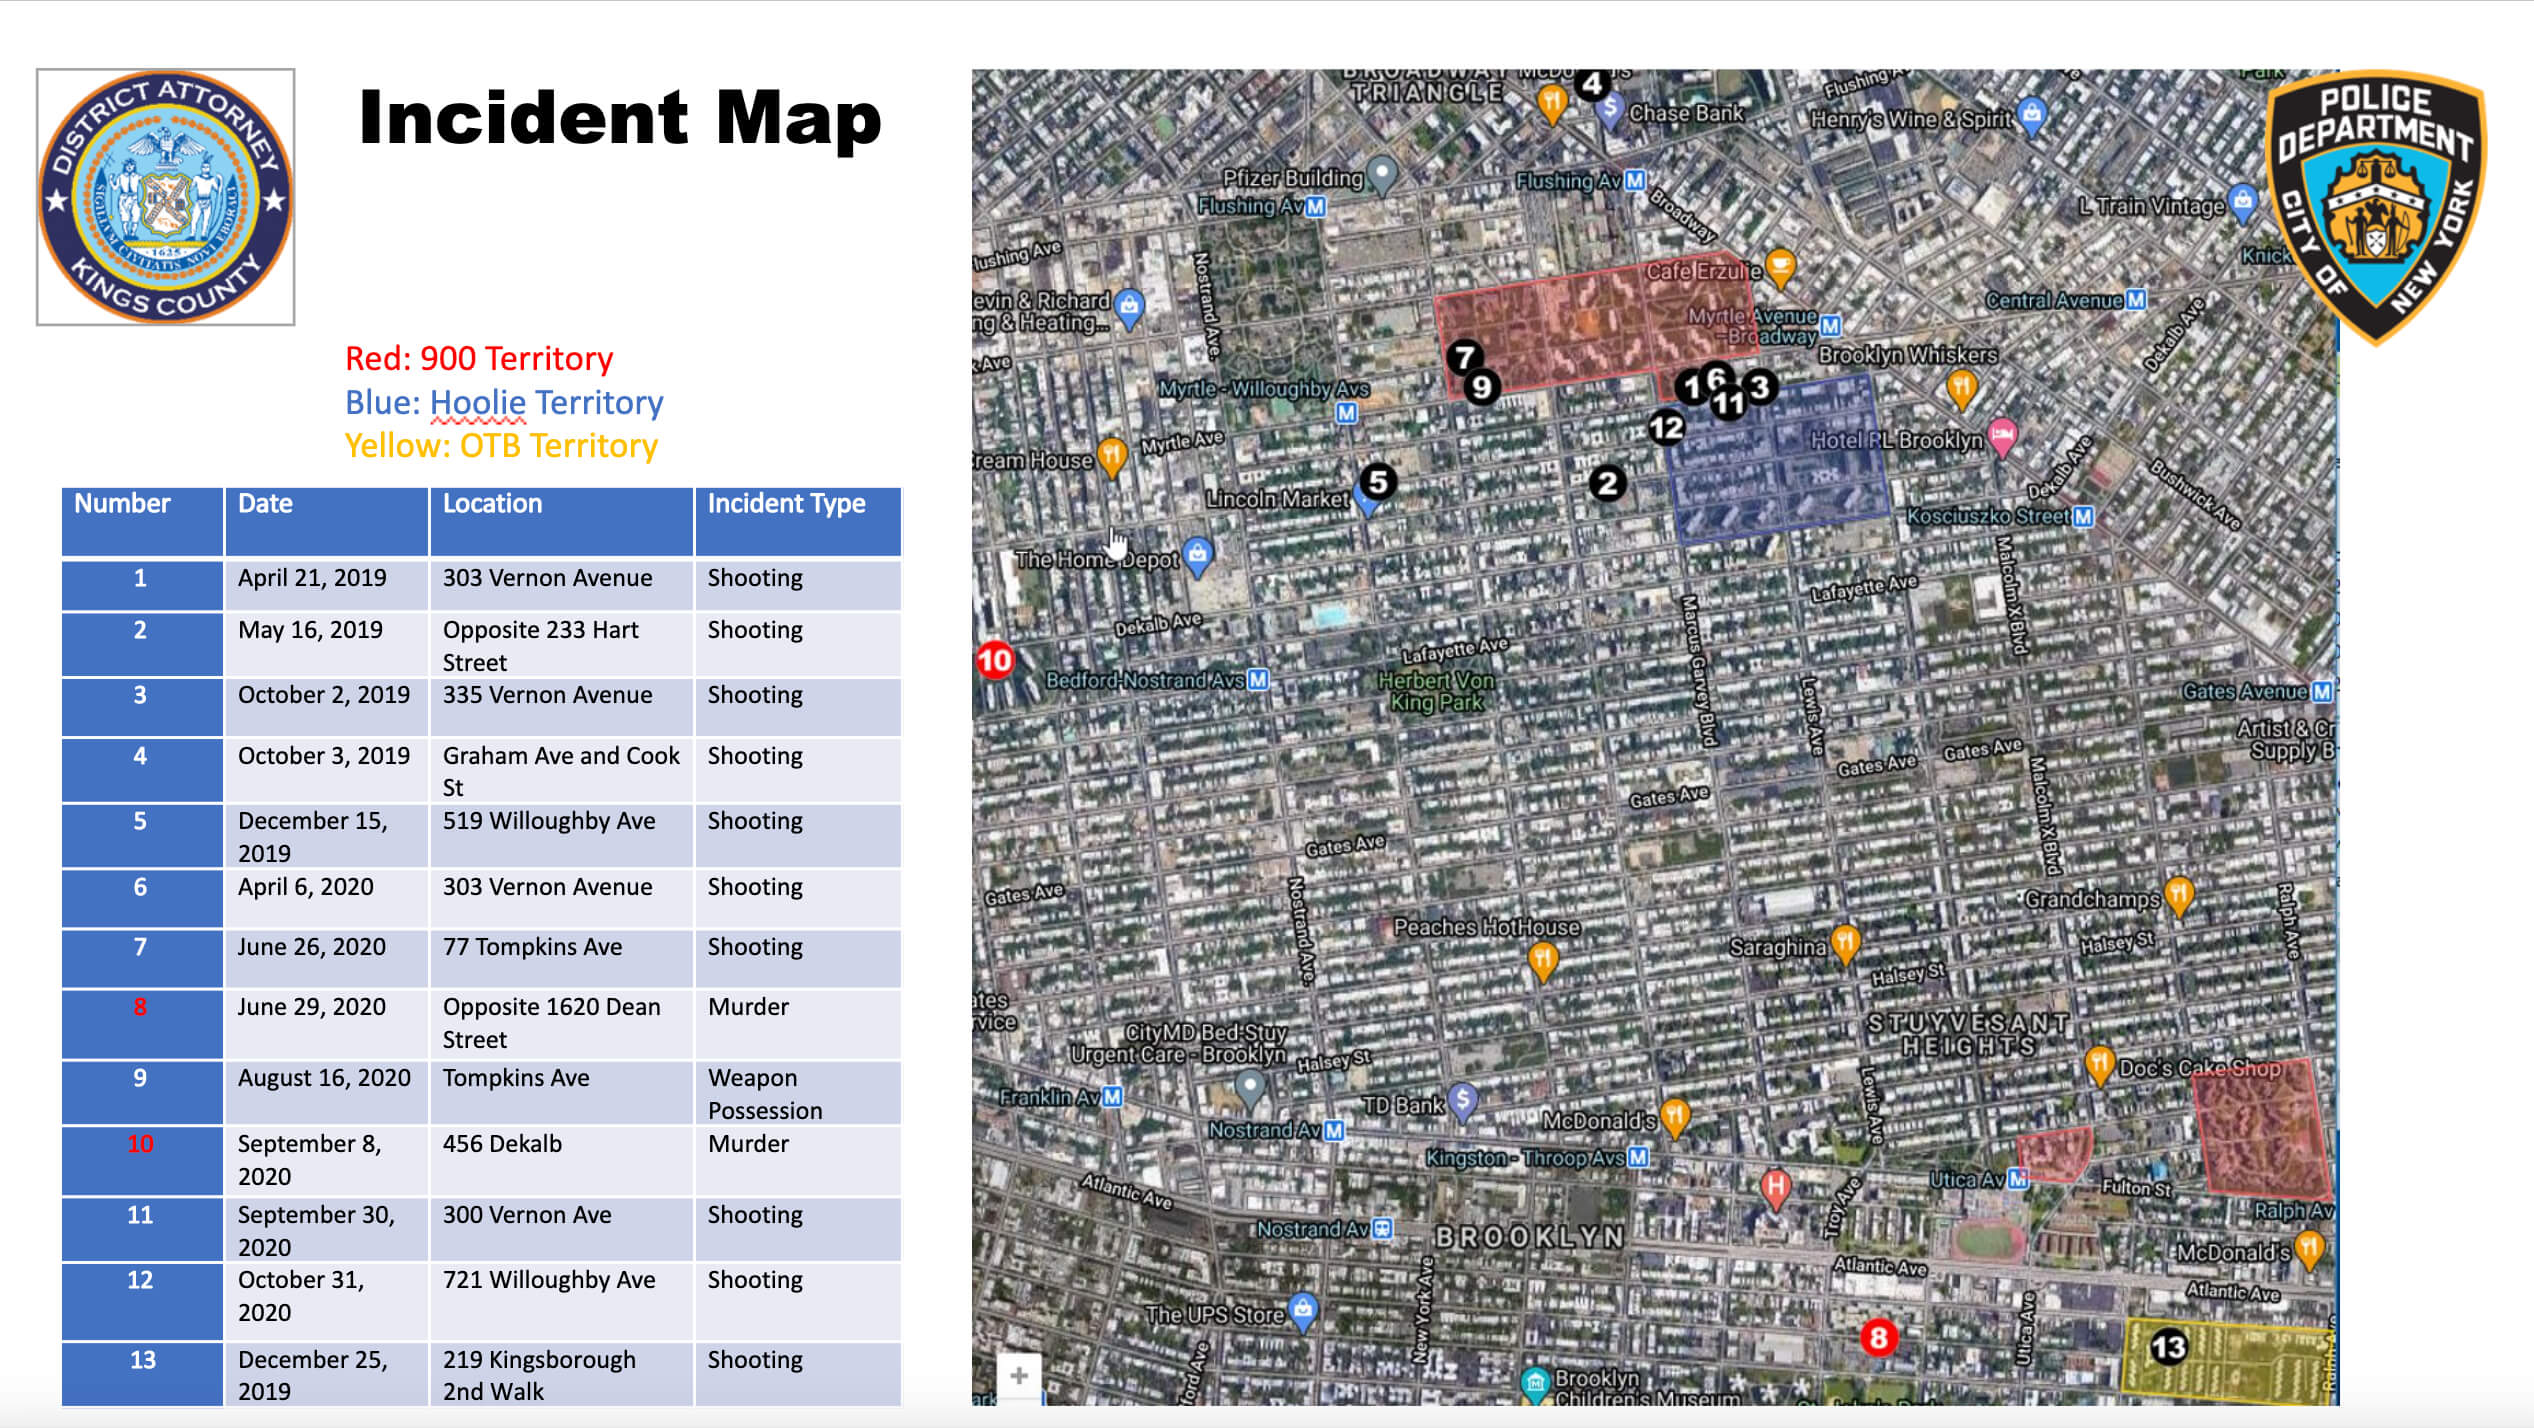
Task: Click the Peaches HotHouse restaurant pin
Action: tap(1543, 960)
